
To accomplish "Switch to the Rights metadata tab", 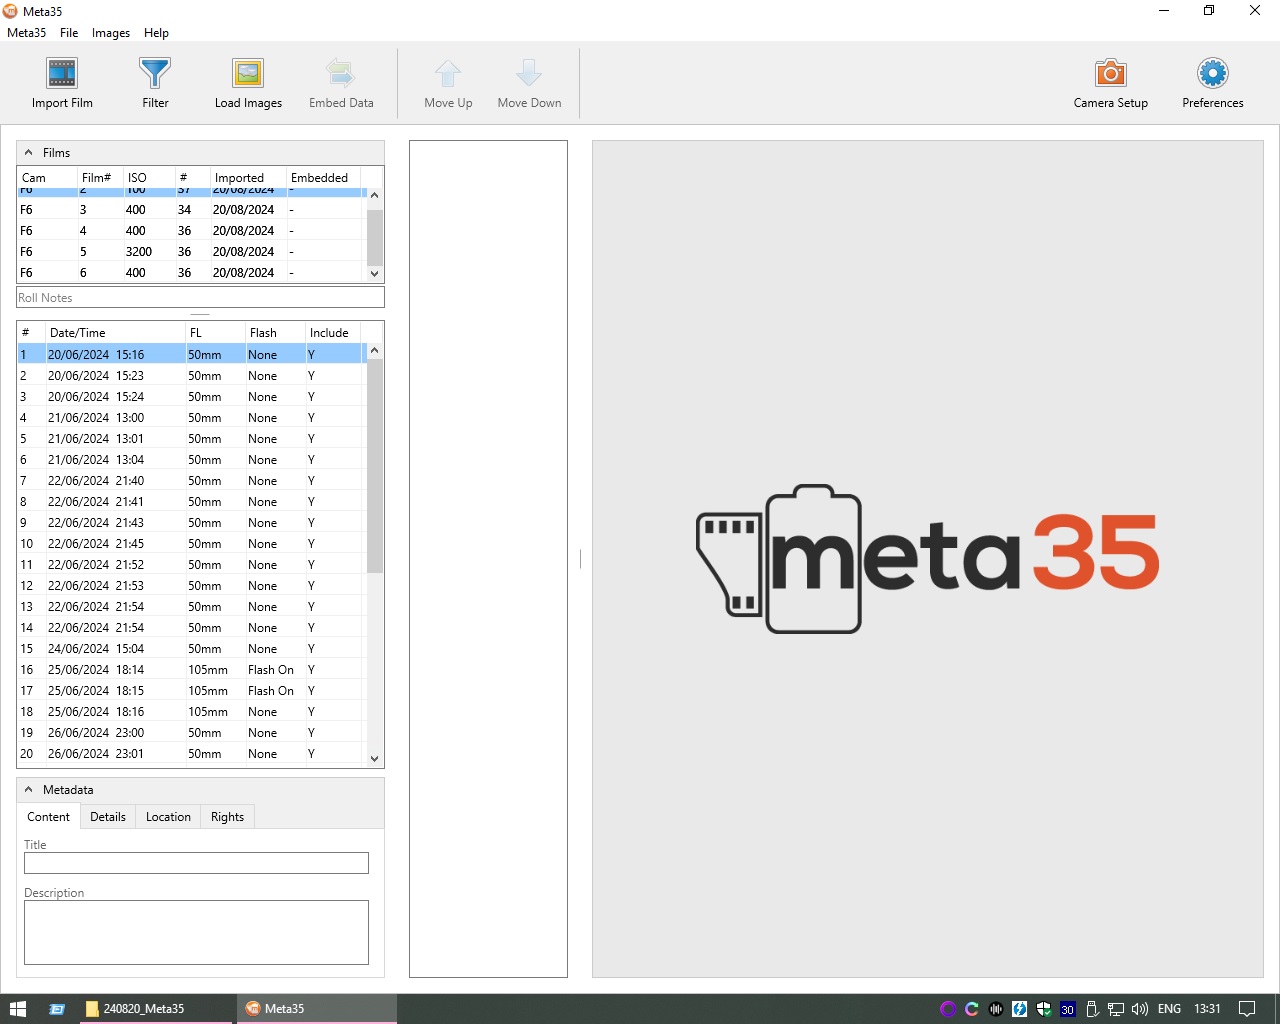I will click(x=227, y=817).
